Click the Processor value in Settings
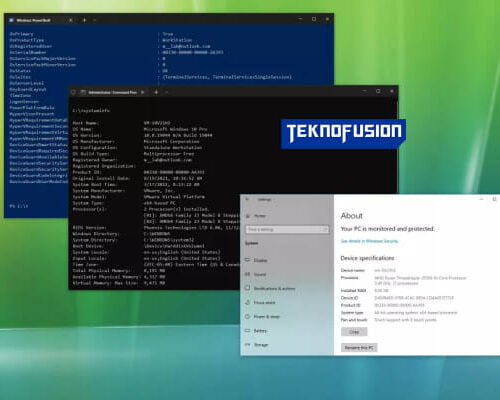The width and height of the screenshot is (500, 400). (x=420, y=280)
